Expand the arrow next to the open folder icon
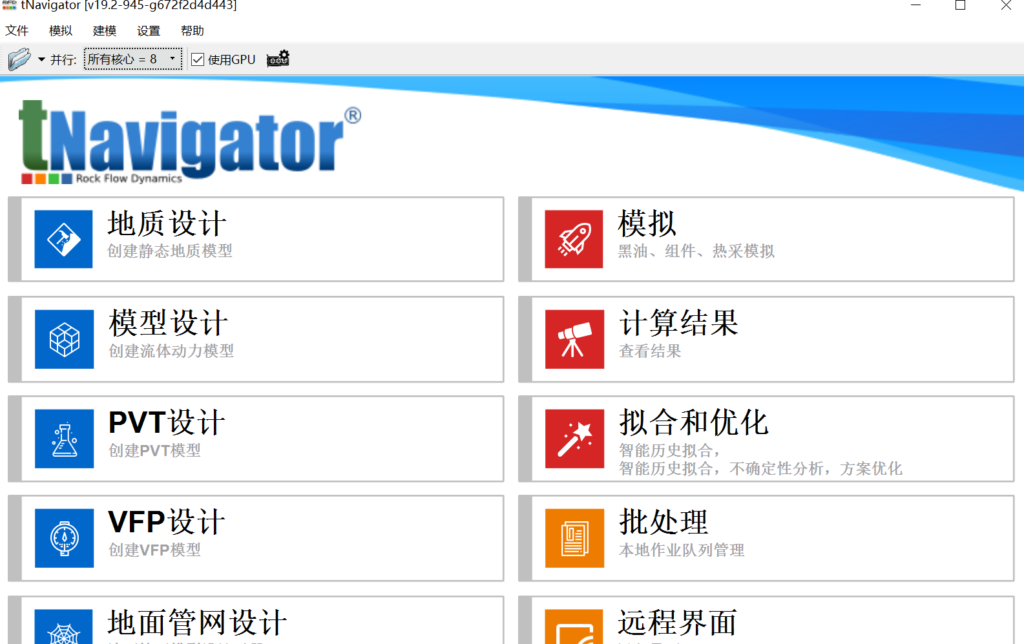This screenshot has height=644, width=1024. tap(41, 59)
